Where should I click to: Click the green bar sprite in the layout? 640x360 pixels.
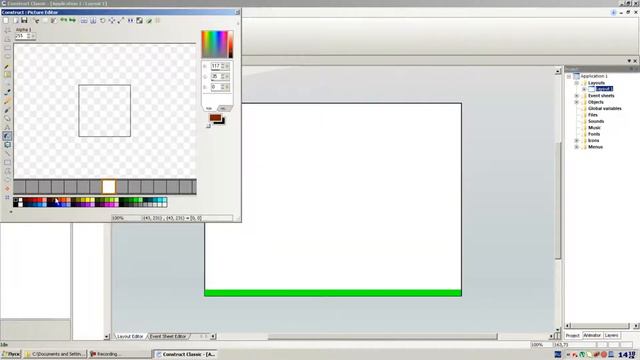pyautogui.click(x=333, y=293)
